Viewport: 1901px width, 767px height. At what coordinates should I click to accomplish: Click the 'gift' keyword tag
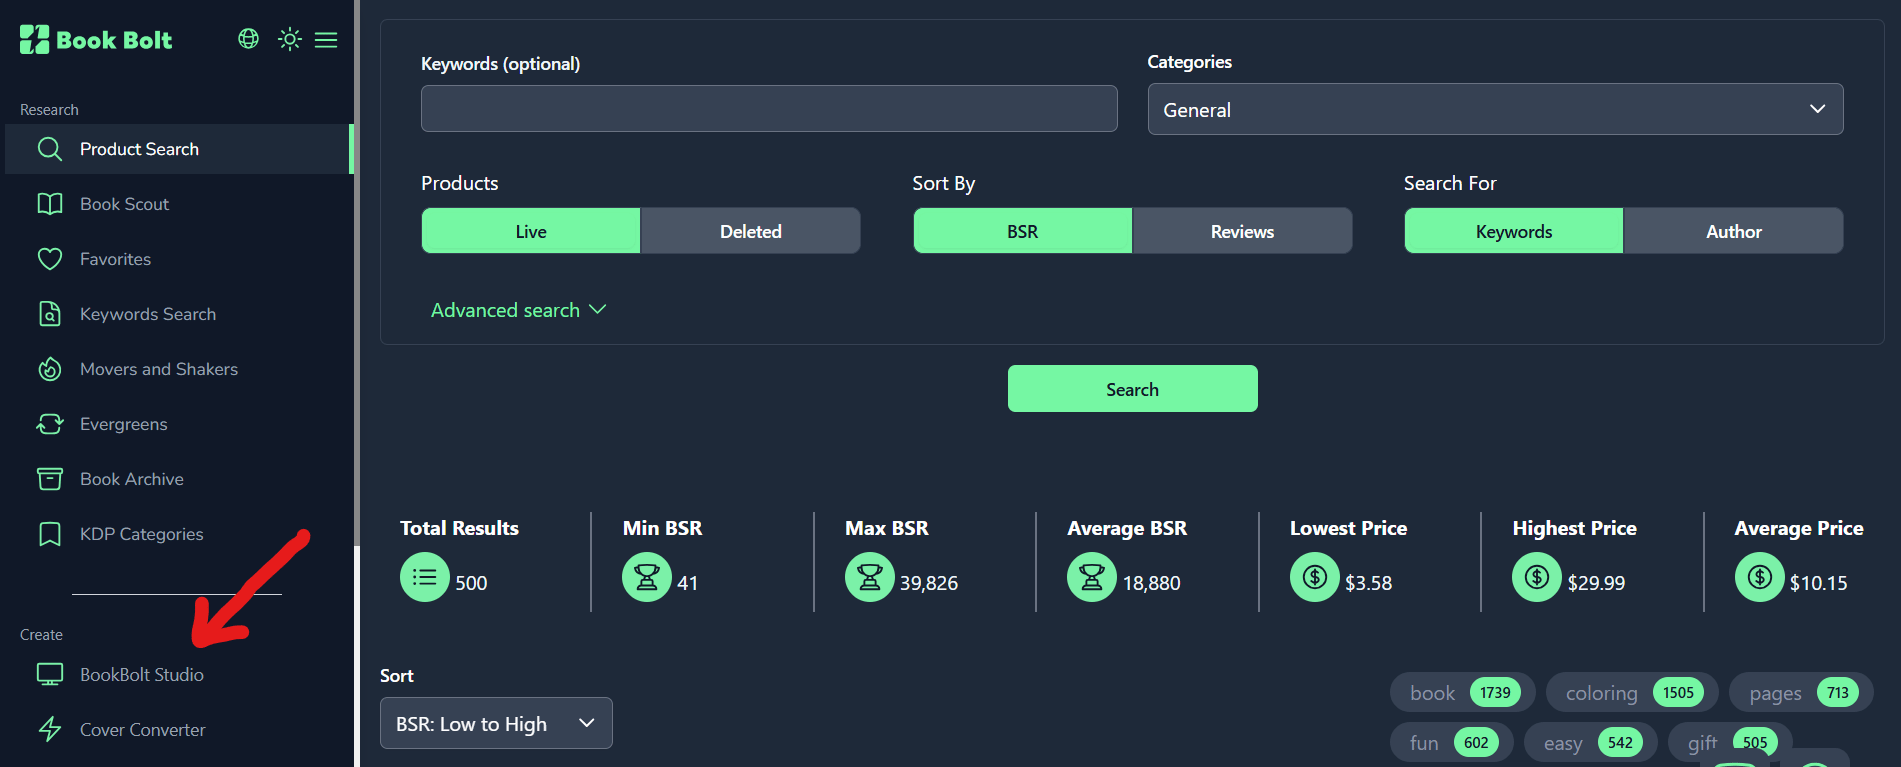(1729, 742)
